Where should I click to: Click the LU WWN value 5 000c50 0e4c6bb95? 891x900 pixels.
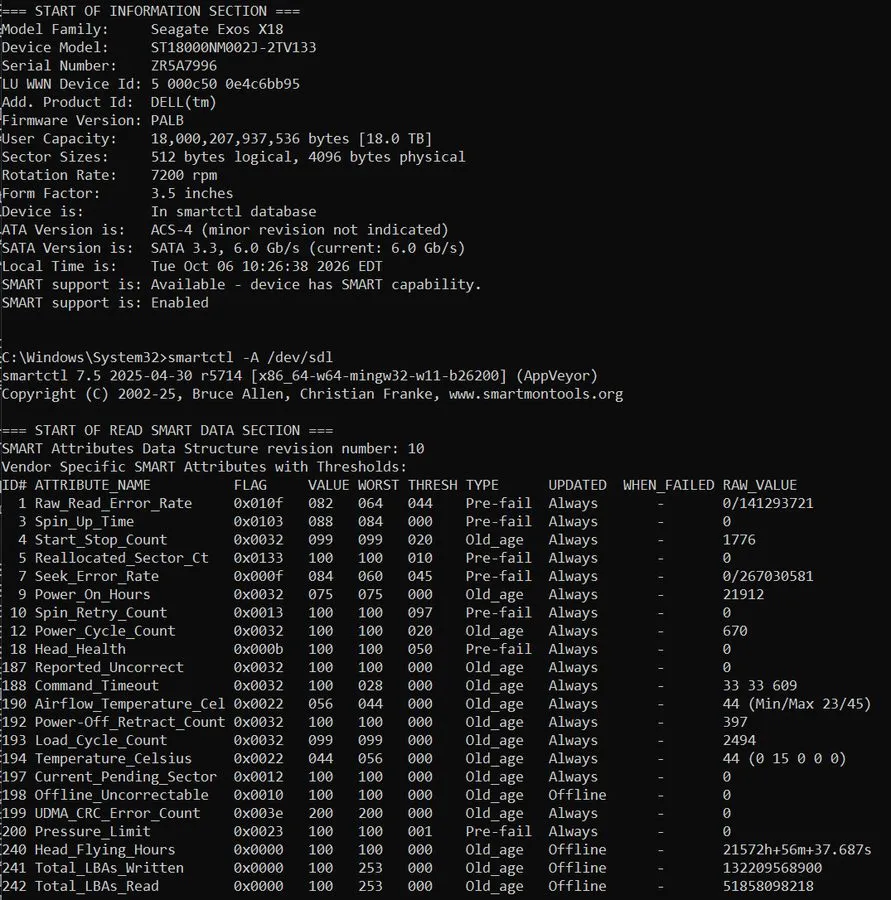[x=225, y=84]
